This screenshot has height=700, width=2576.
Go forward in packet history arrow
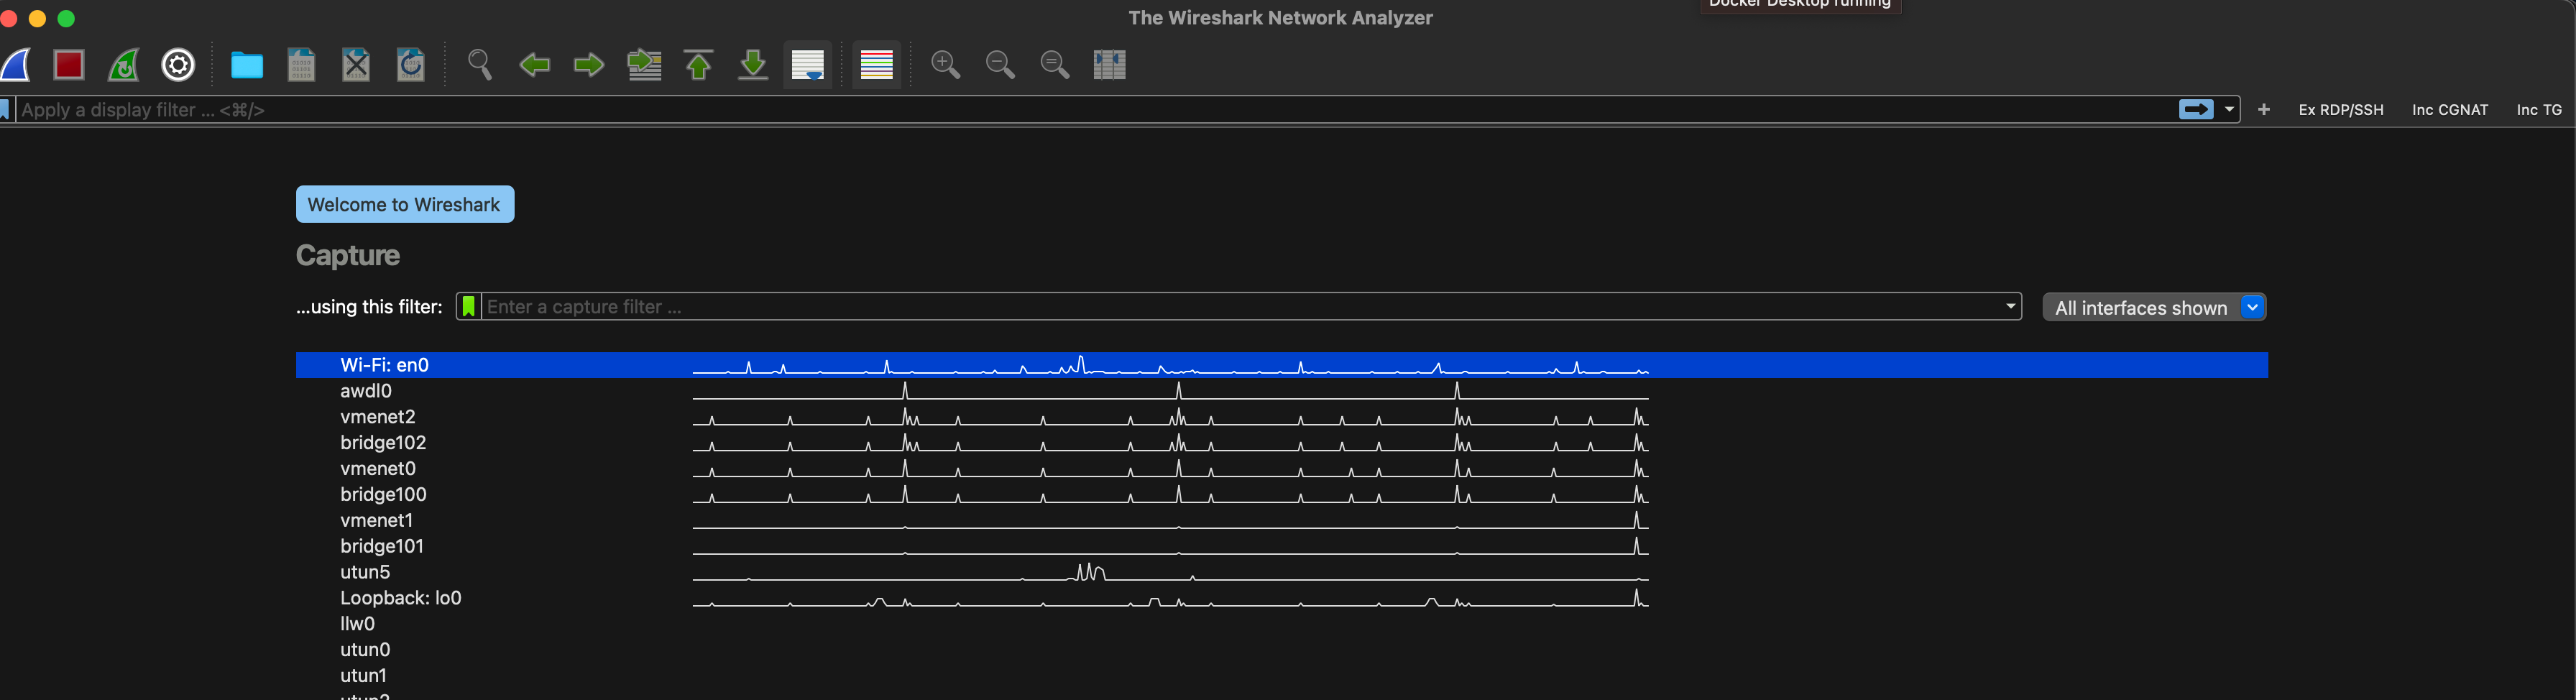point(589,65)
